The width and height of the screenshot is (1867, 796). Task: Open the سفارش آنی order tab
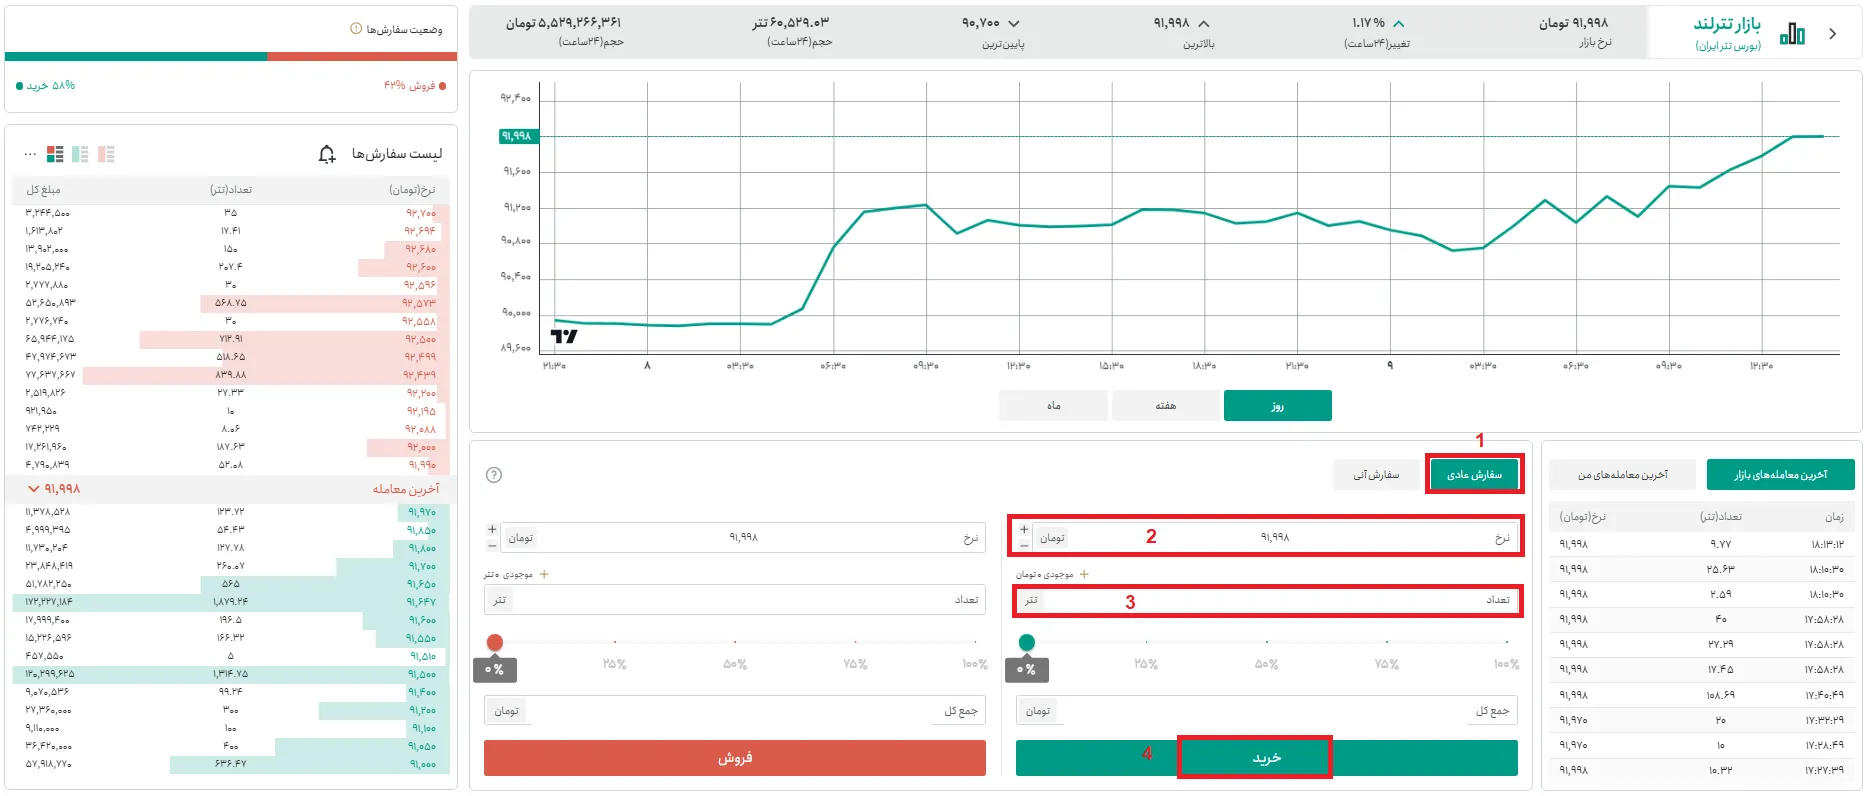pyautogui.click(x=1376, y=475)
